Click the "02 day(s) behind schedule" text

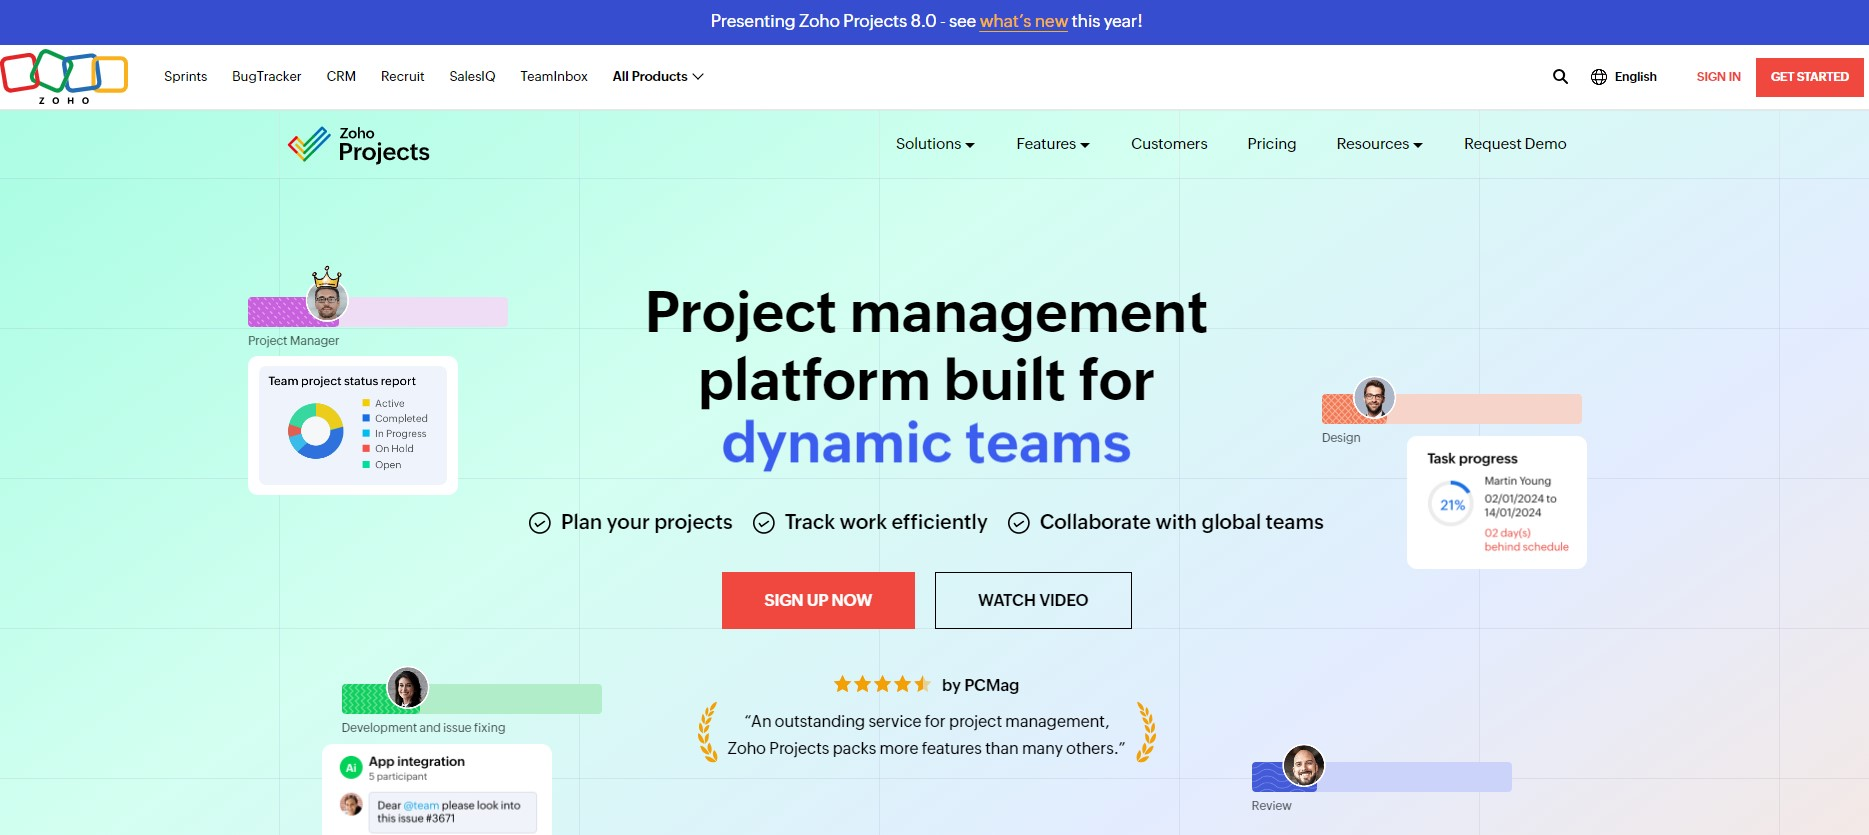1526,540
